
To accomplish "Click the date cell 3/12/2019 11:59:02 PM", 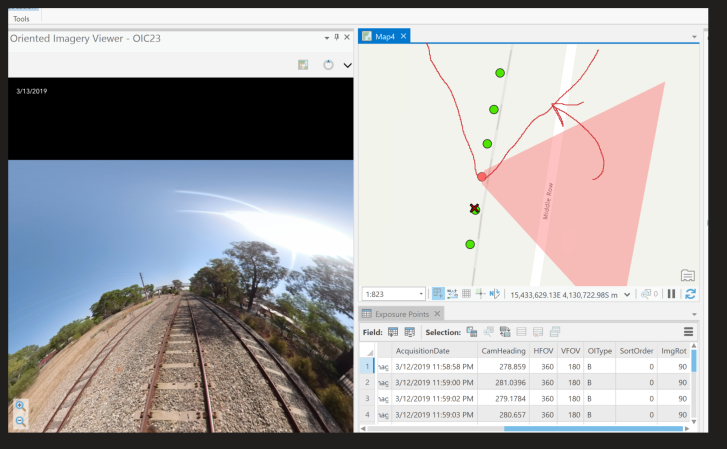I will [434, 398].
